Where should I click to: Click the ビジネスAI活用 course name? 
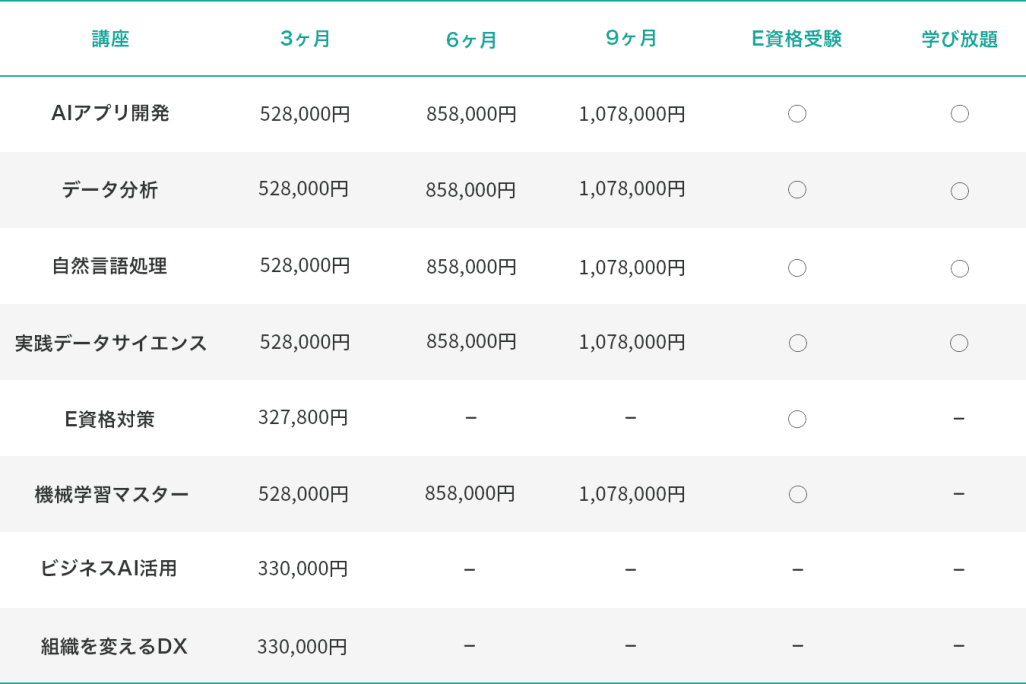pyautogui.click(x=109, y=568)
